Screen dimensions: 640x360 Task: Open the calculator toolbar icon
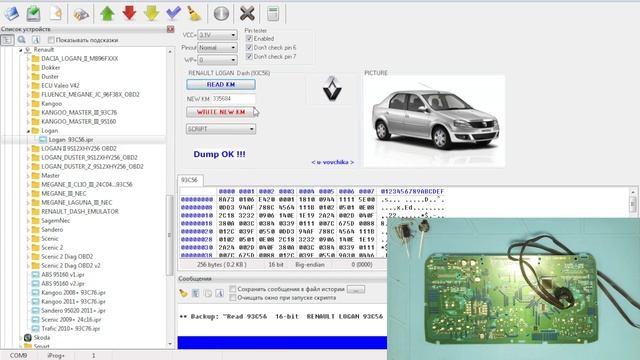(x=273, y=13)
